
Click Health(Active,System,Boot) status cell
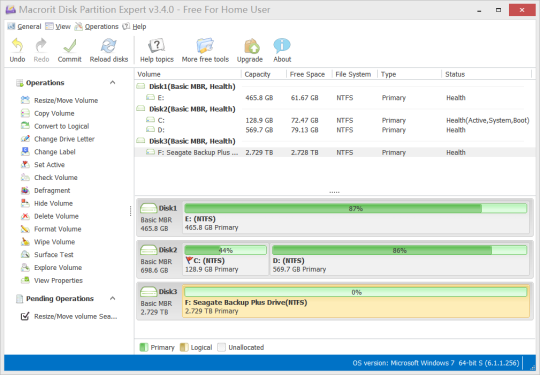488,121
